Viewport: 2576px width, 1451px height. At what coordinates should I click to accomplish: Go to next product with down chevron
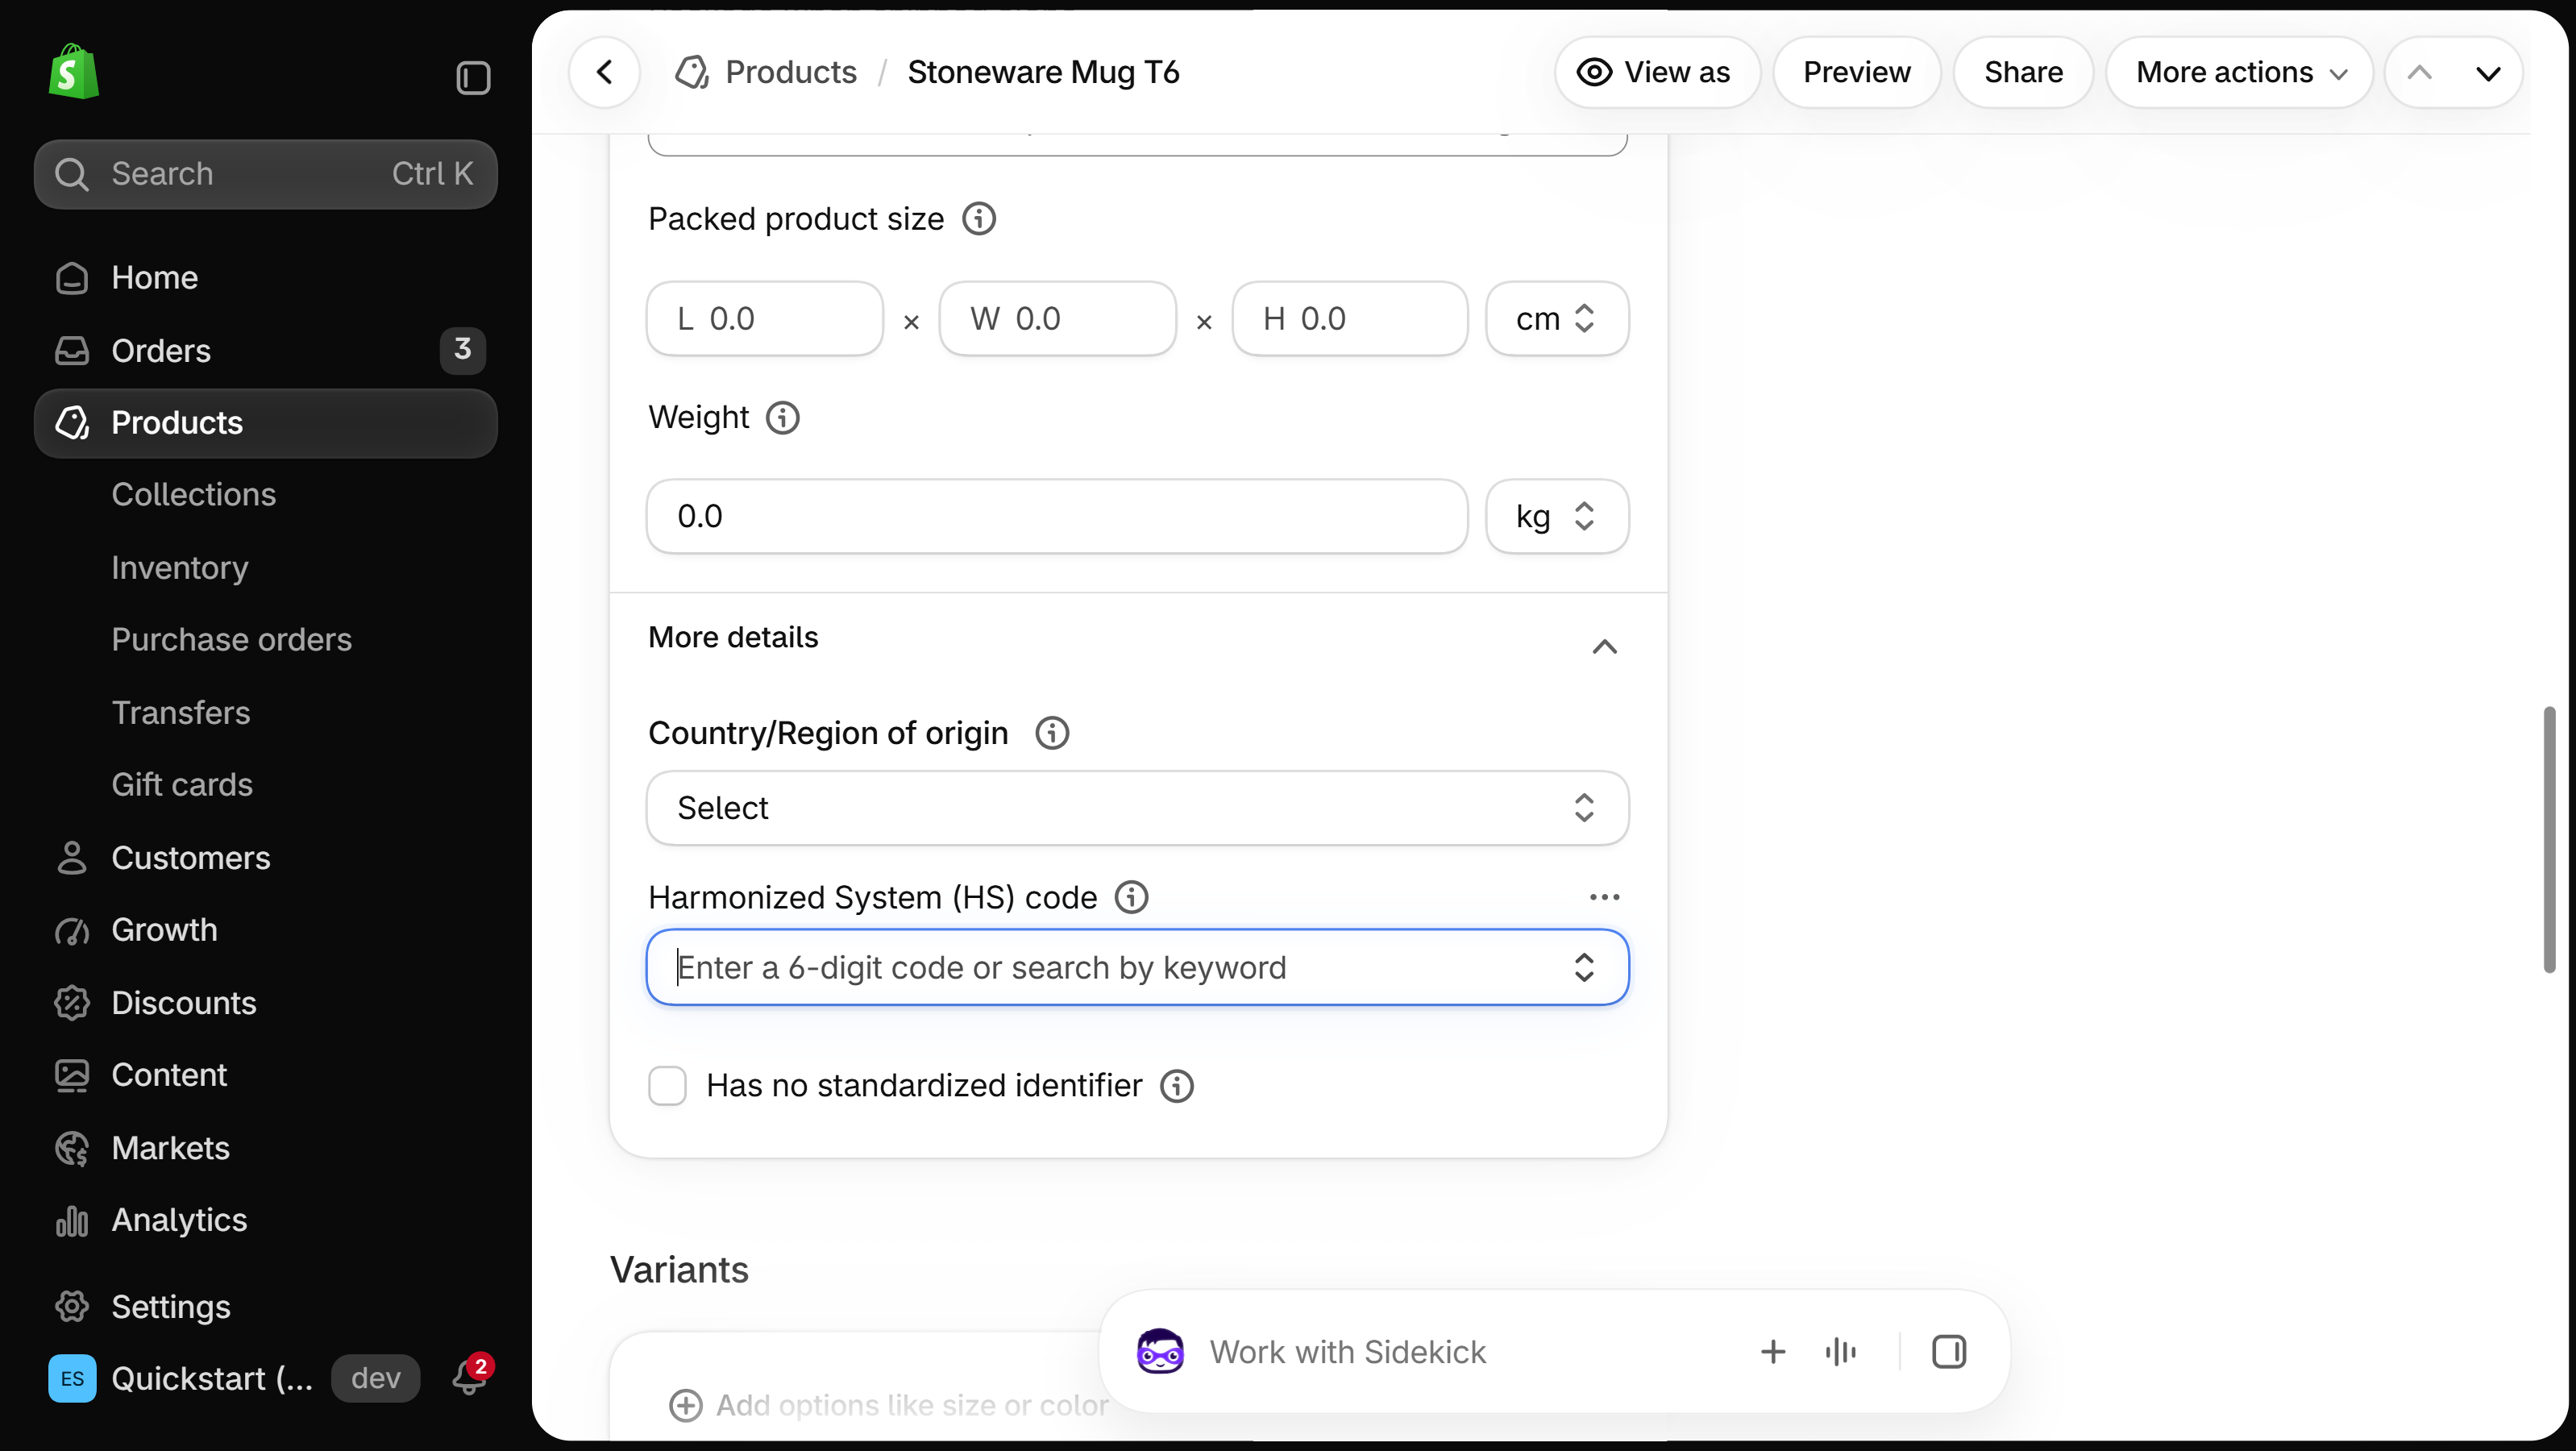[2488, 72]
